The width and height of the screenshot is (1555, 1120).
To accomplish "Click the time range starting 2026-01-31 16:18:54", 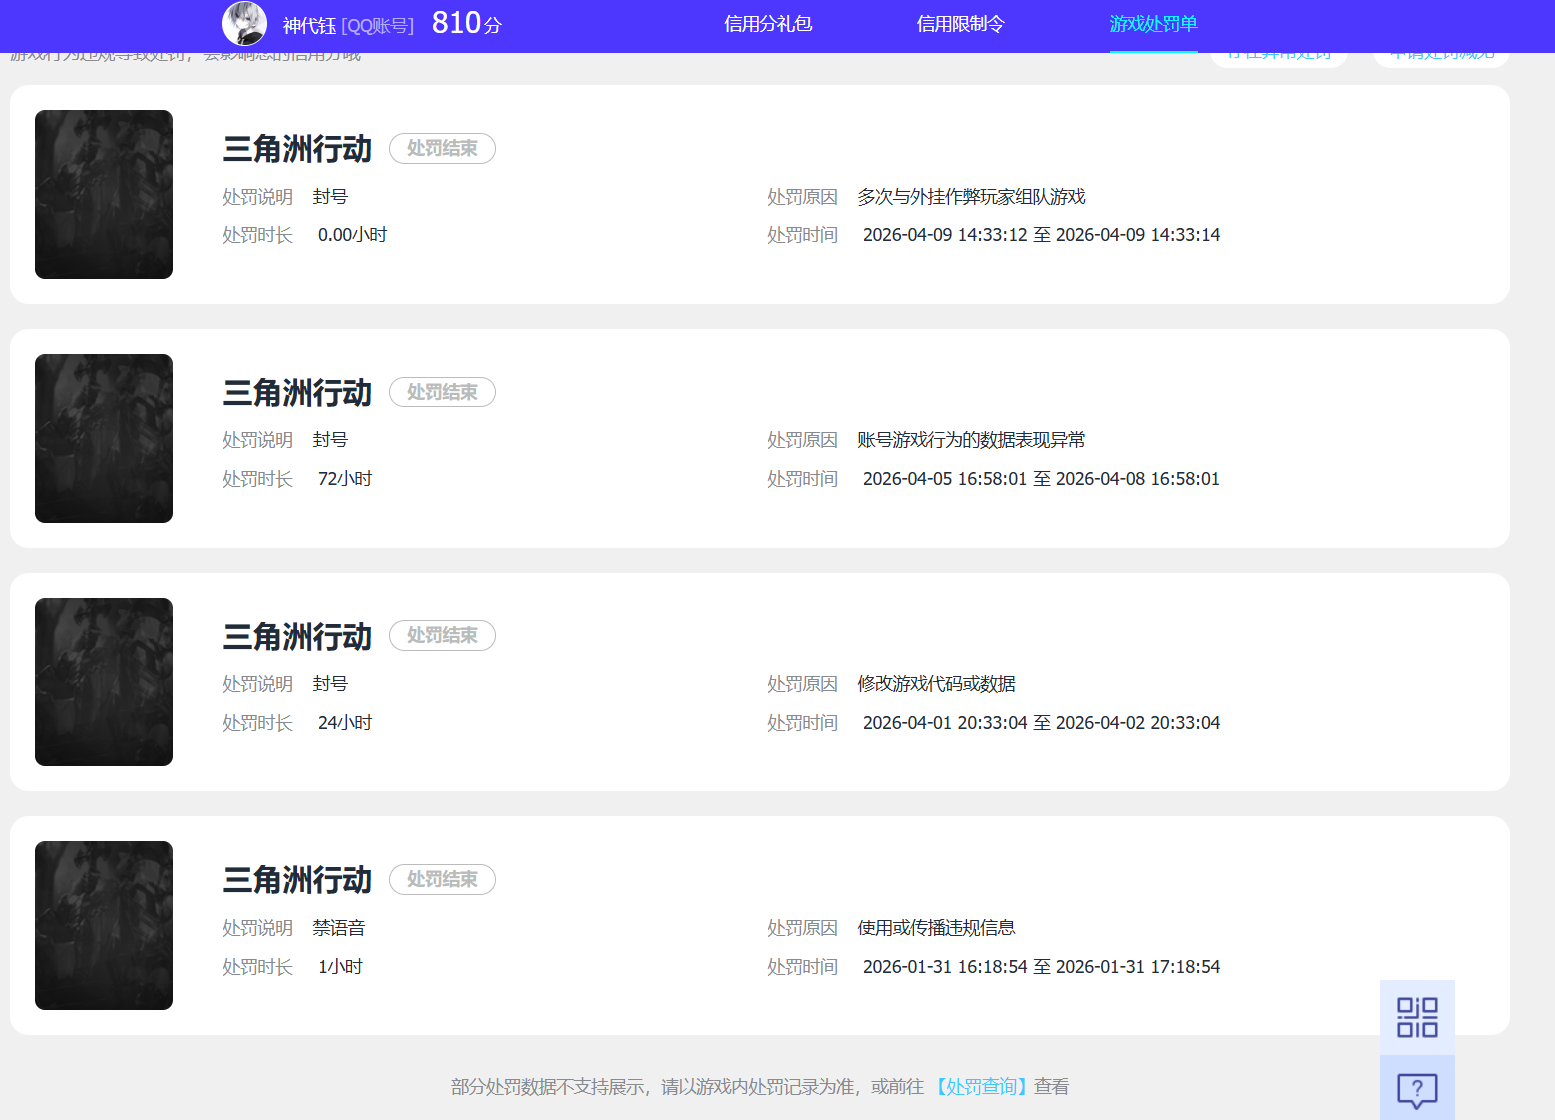I will 1041,967.
